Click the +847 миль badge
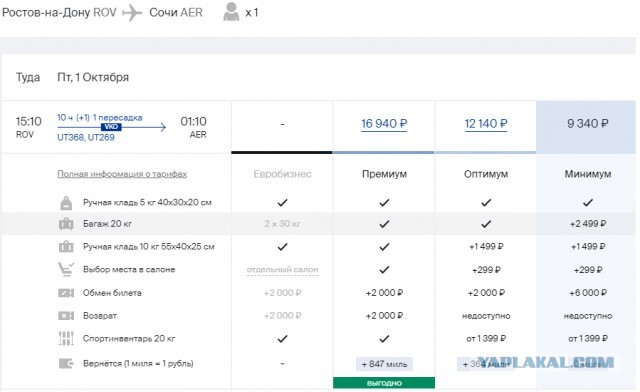The image size is (640, 392). (x=384, y=364)
